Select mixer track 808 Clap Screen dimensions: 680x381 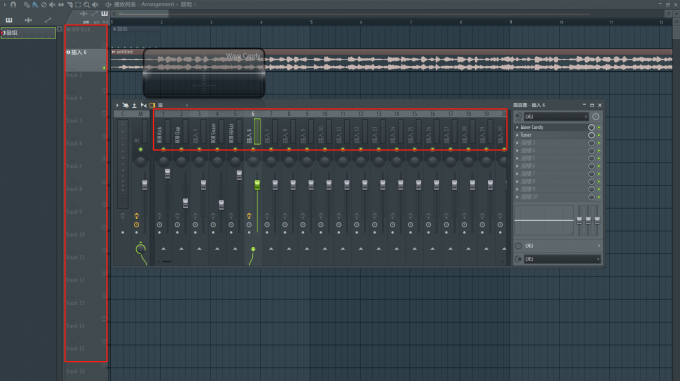(180, 131)
